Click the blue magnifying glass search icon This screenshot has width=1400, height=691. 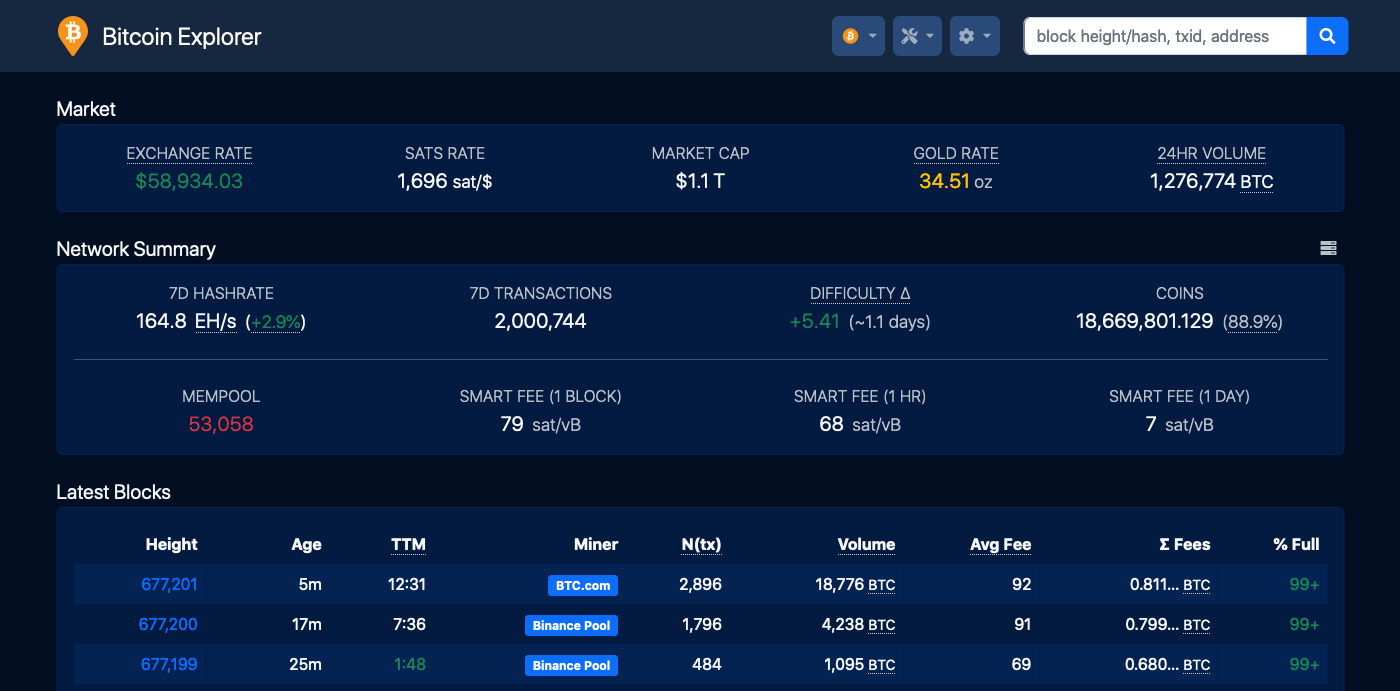[x=1327, y=35]
